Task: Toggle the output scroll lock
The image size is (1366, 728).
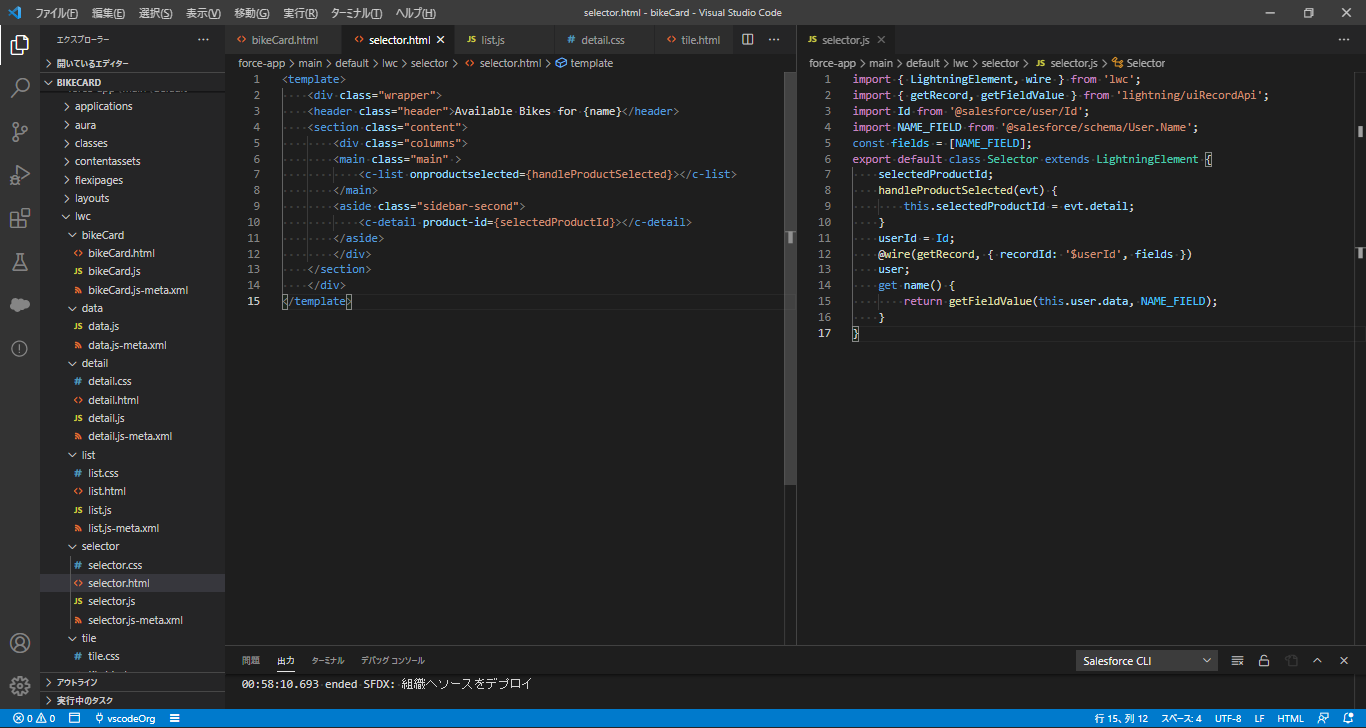Action: (1264, 661)
